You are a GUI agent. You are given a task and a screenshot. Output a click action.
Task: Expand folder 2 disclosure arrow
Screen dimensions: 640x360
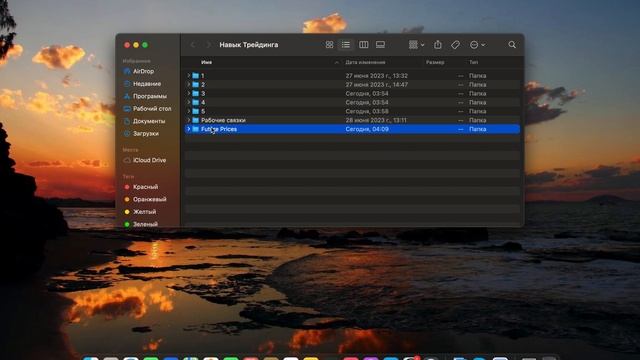tap(189, 84)
